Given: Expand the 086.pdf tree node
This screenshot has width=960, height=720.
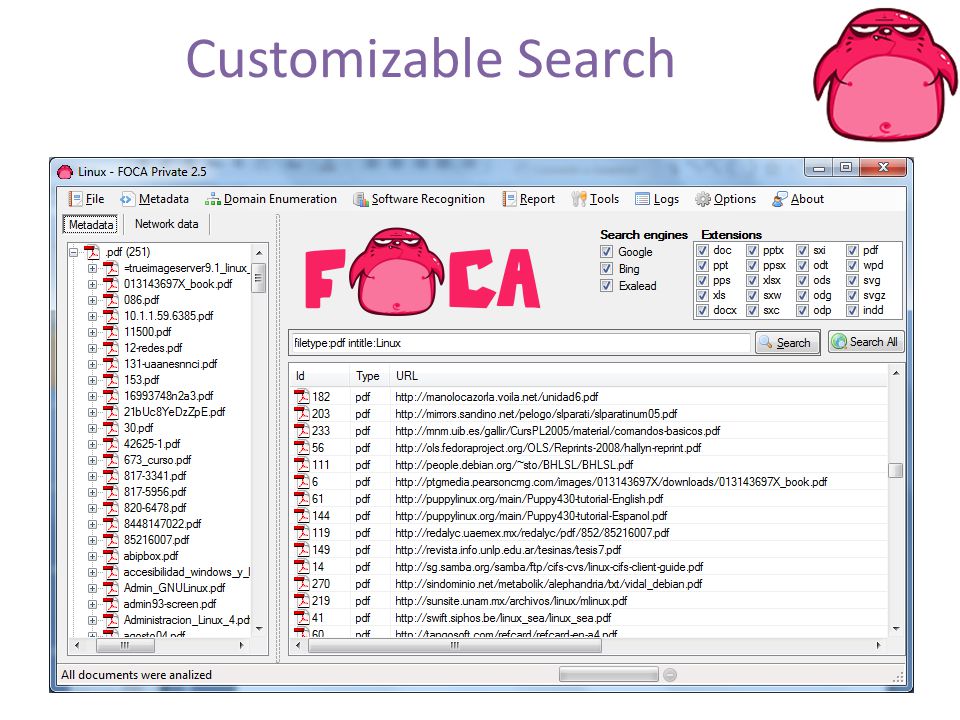Looking at the screenshot, I should tap(92, 300).
